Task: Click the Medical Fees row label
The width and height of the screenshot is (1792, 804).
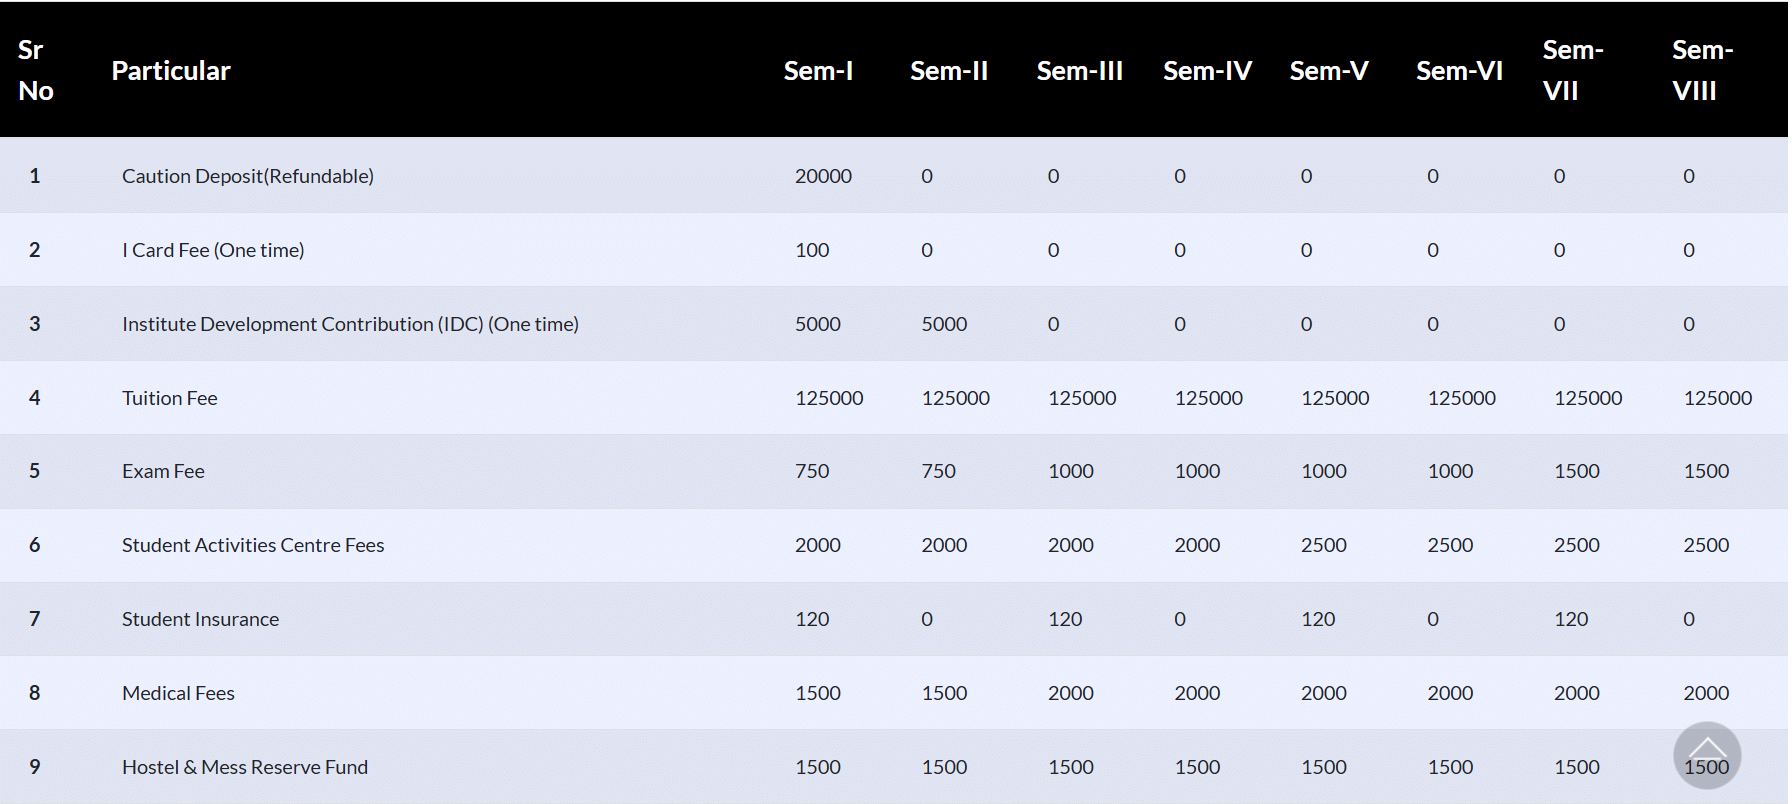Action: click(x=178, y=693)
